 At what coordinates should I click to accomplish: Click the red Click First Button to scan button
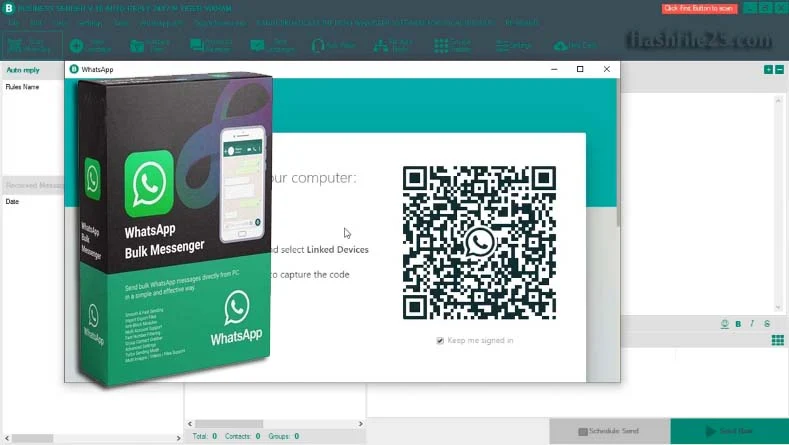(699, 8)
